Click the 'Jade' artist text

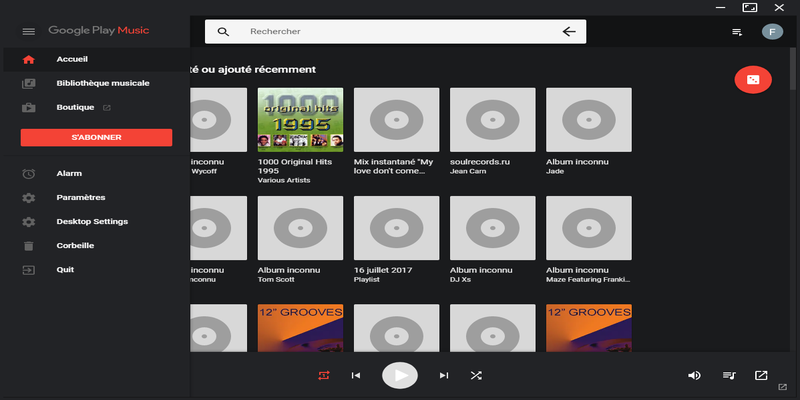pos(555,171)
